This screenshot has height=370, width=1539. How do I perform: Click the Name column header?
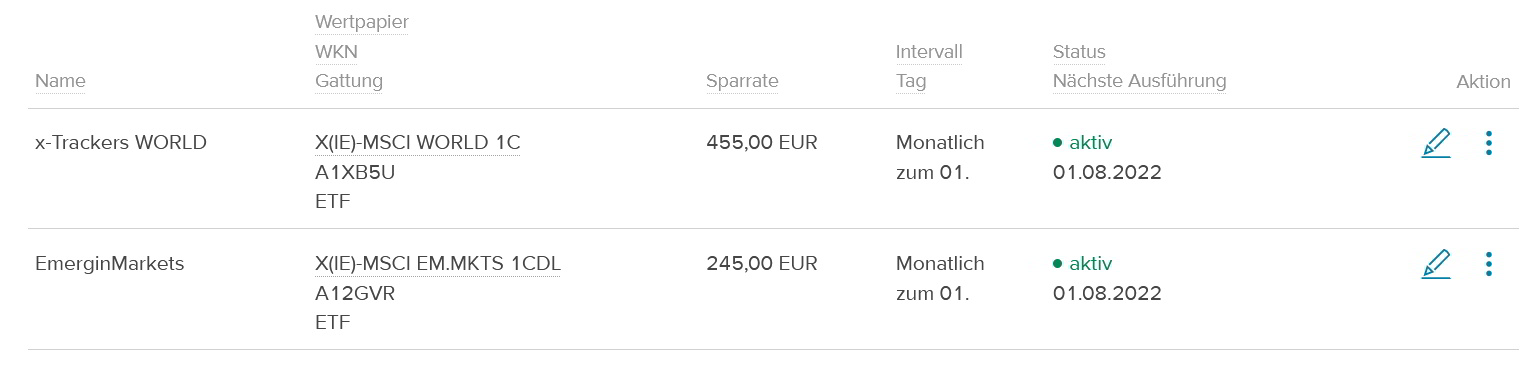60,81
